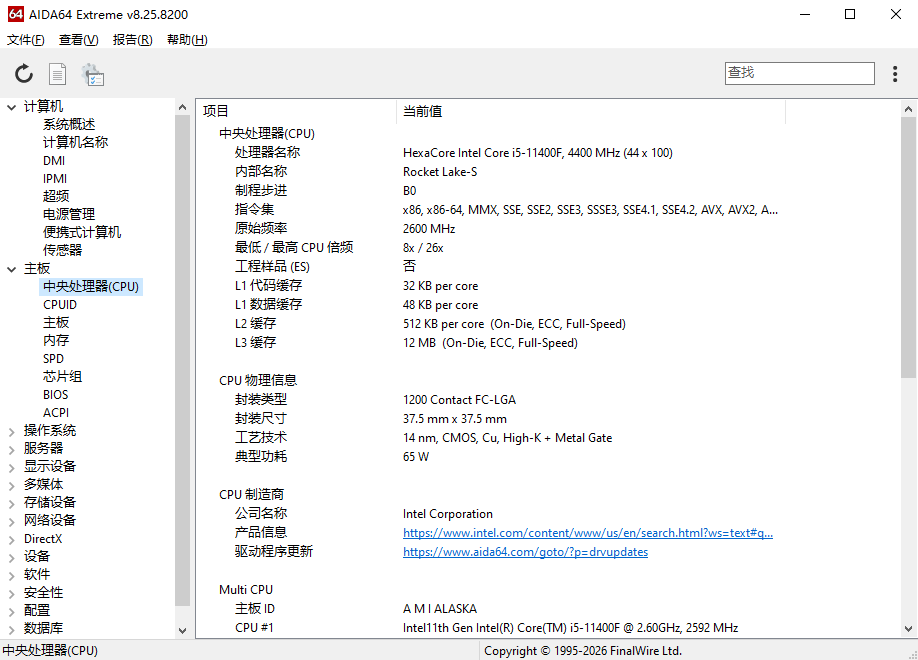The width and height of the screenshot is (918, 660).
Task: Select 传感器 in the tree
Action: (63, 250)
